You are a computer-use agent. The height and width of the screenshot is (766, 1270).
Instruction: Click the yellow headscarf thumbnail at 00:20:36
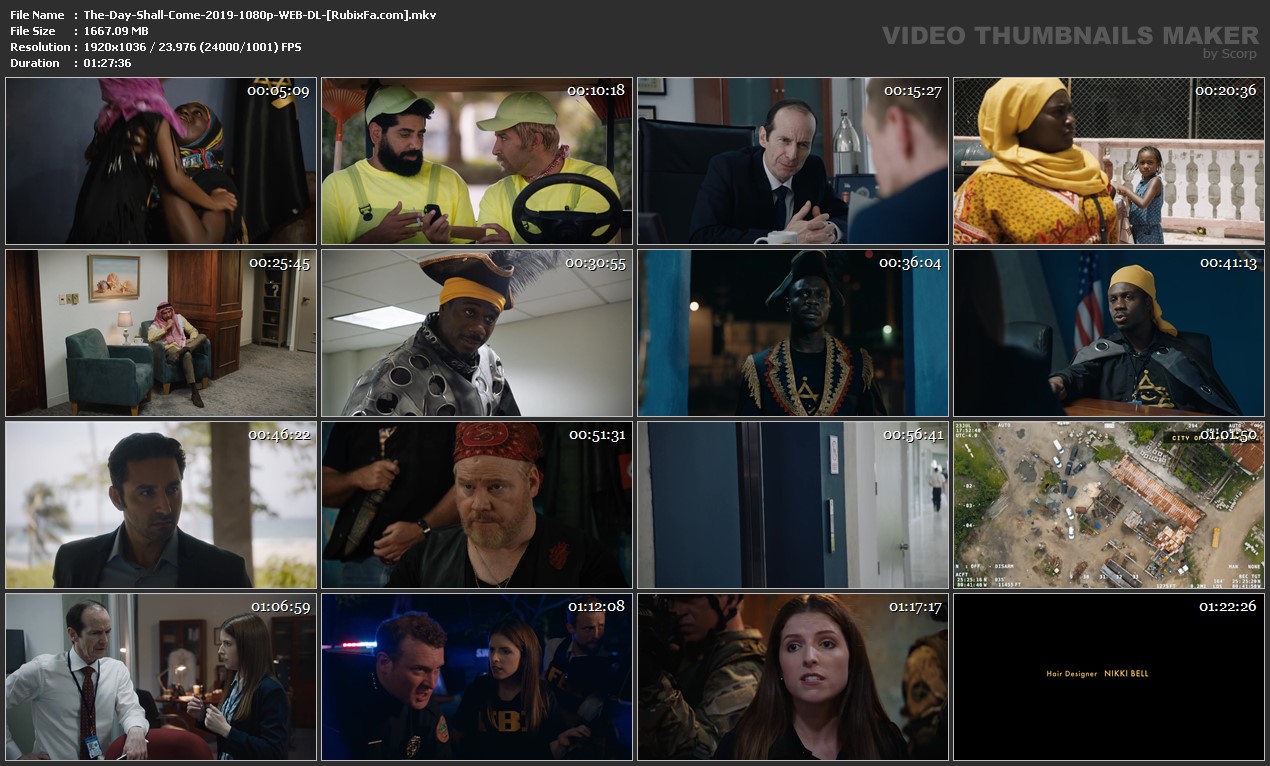[x=1109, y=161]
